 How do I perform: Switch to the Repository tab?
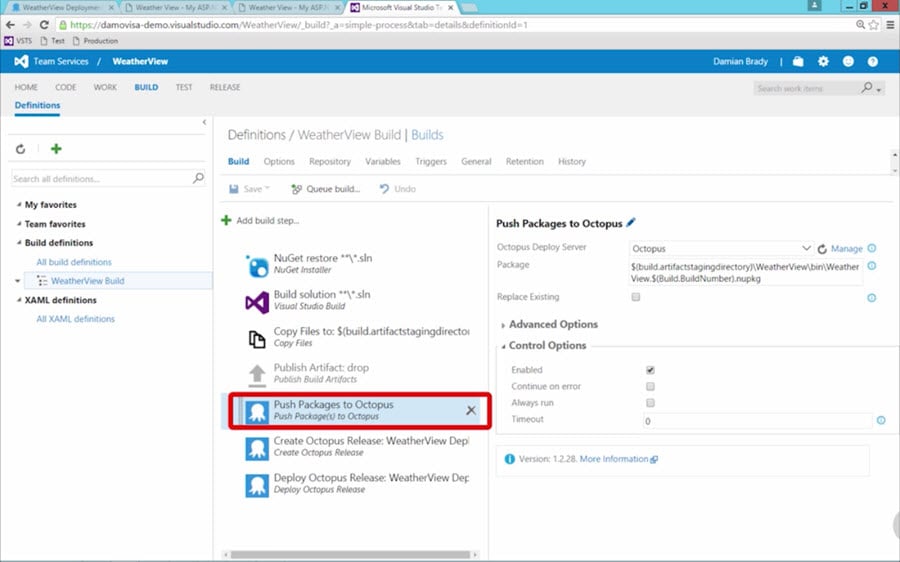329,161
